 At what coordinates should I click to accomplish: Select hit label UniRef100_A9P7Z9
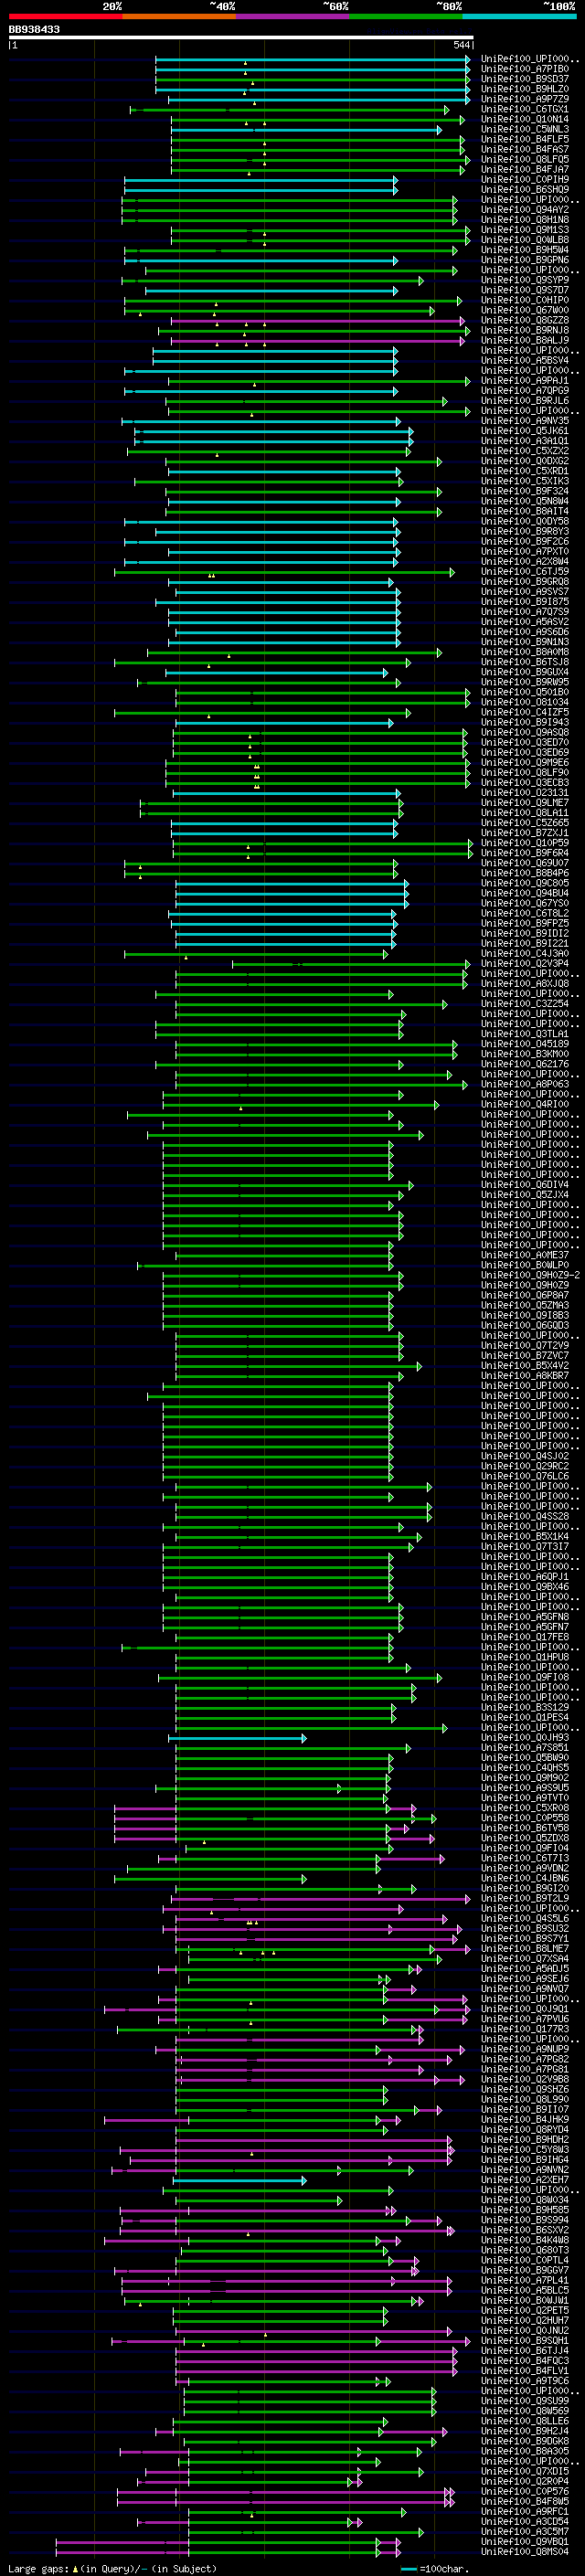tap(525, 99)
